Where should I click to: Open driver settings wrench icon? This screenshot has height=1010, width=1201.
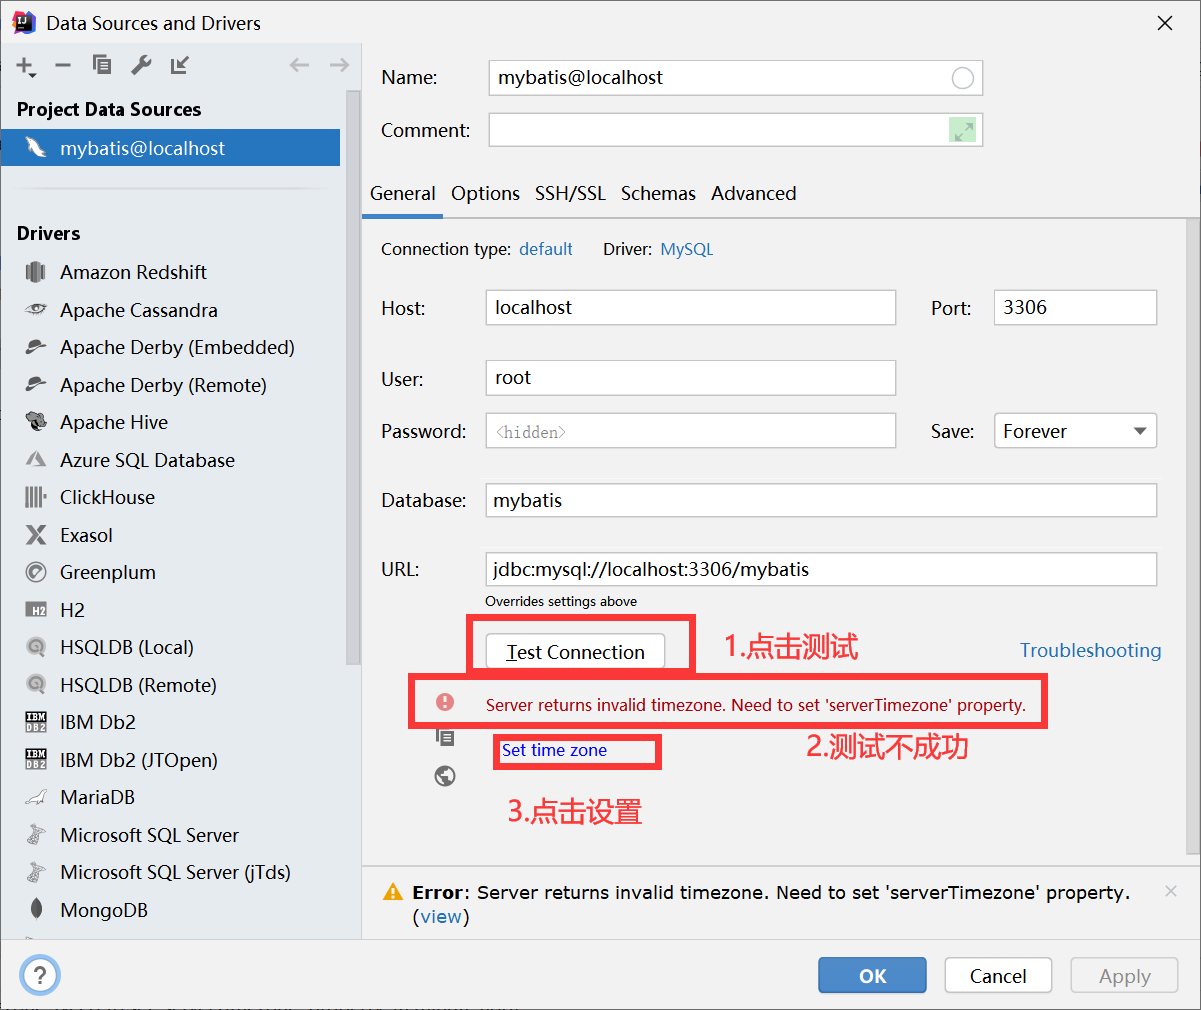click(141, 65)
